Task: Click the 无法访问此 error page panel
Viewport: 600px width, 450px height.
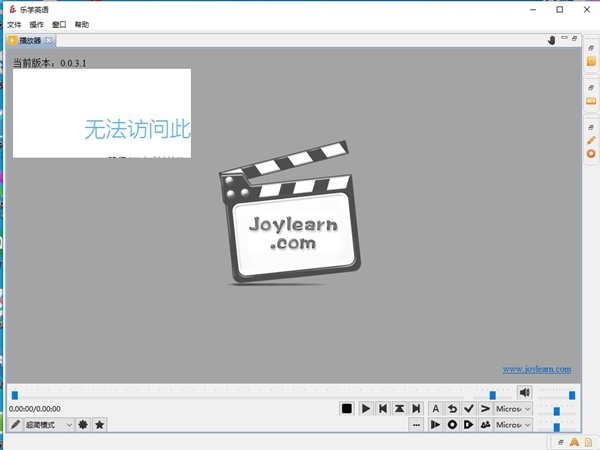Action: pyautogui.click(x=102, y=113)
